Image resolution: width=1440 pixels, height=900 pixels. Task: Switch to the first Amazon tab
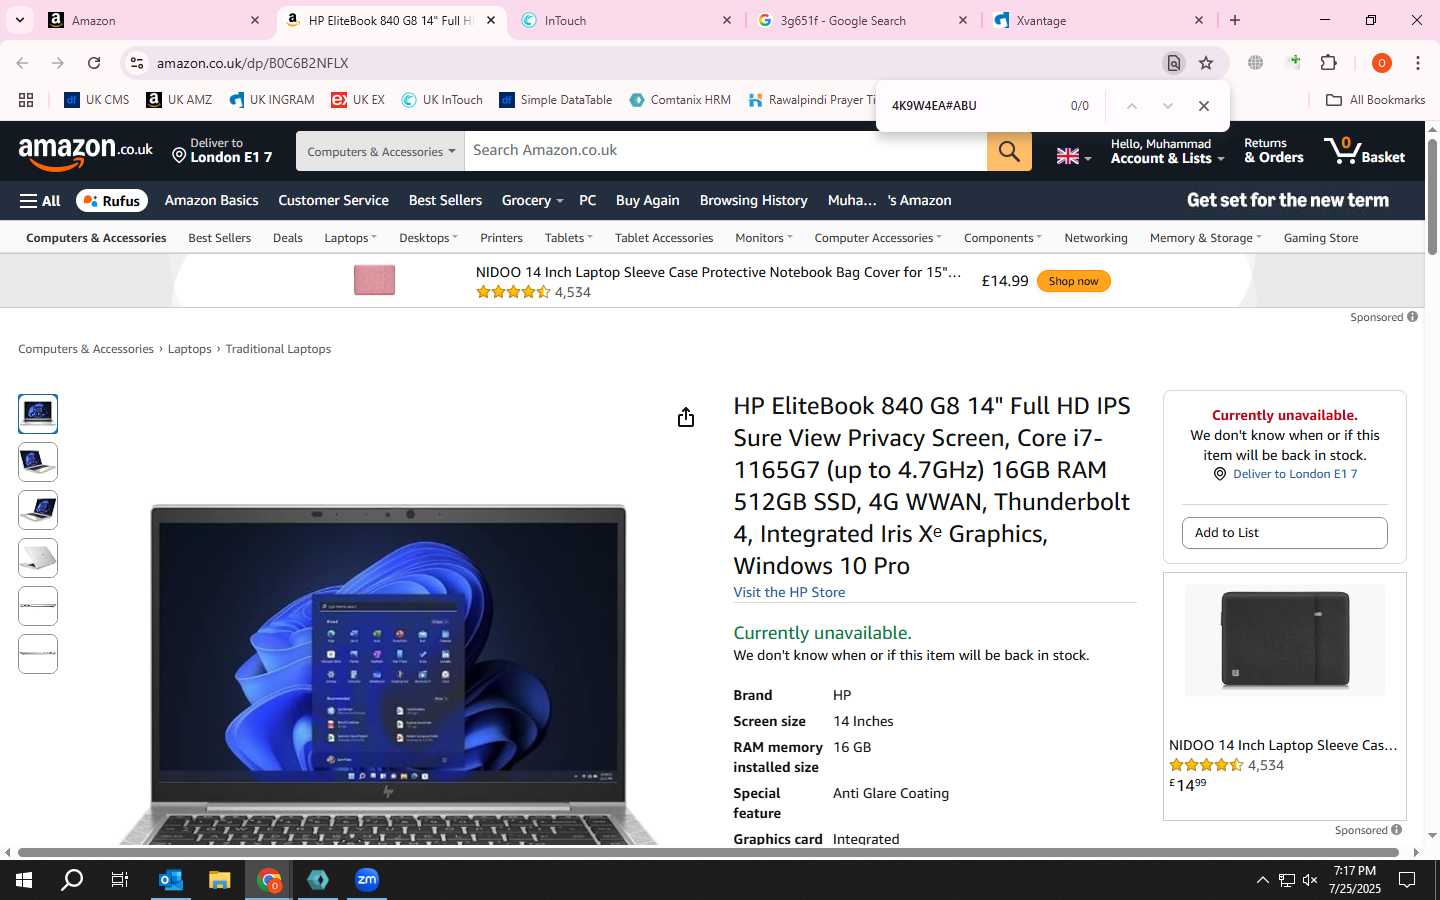[154, 20]
